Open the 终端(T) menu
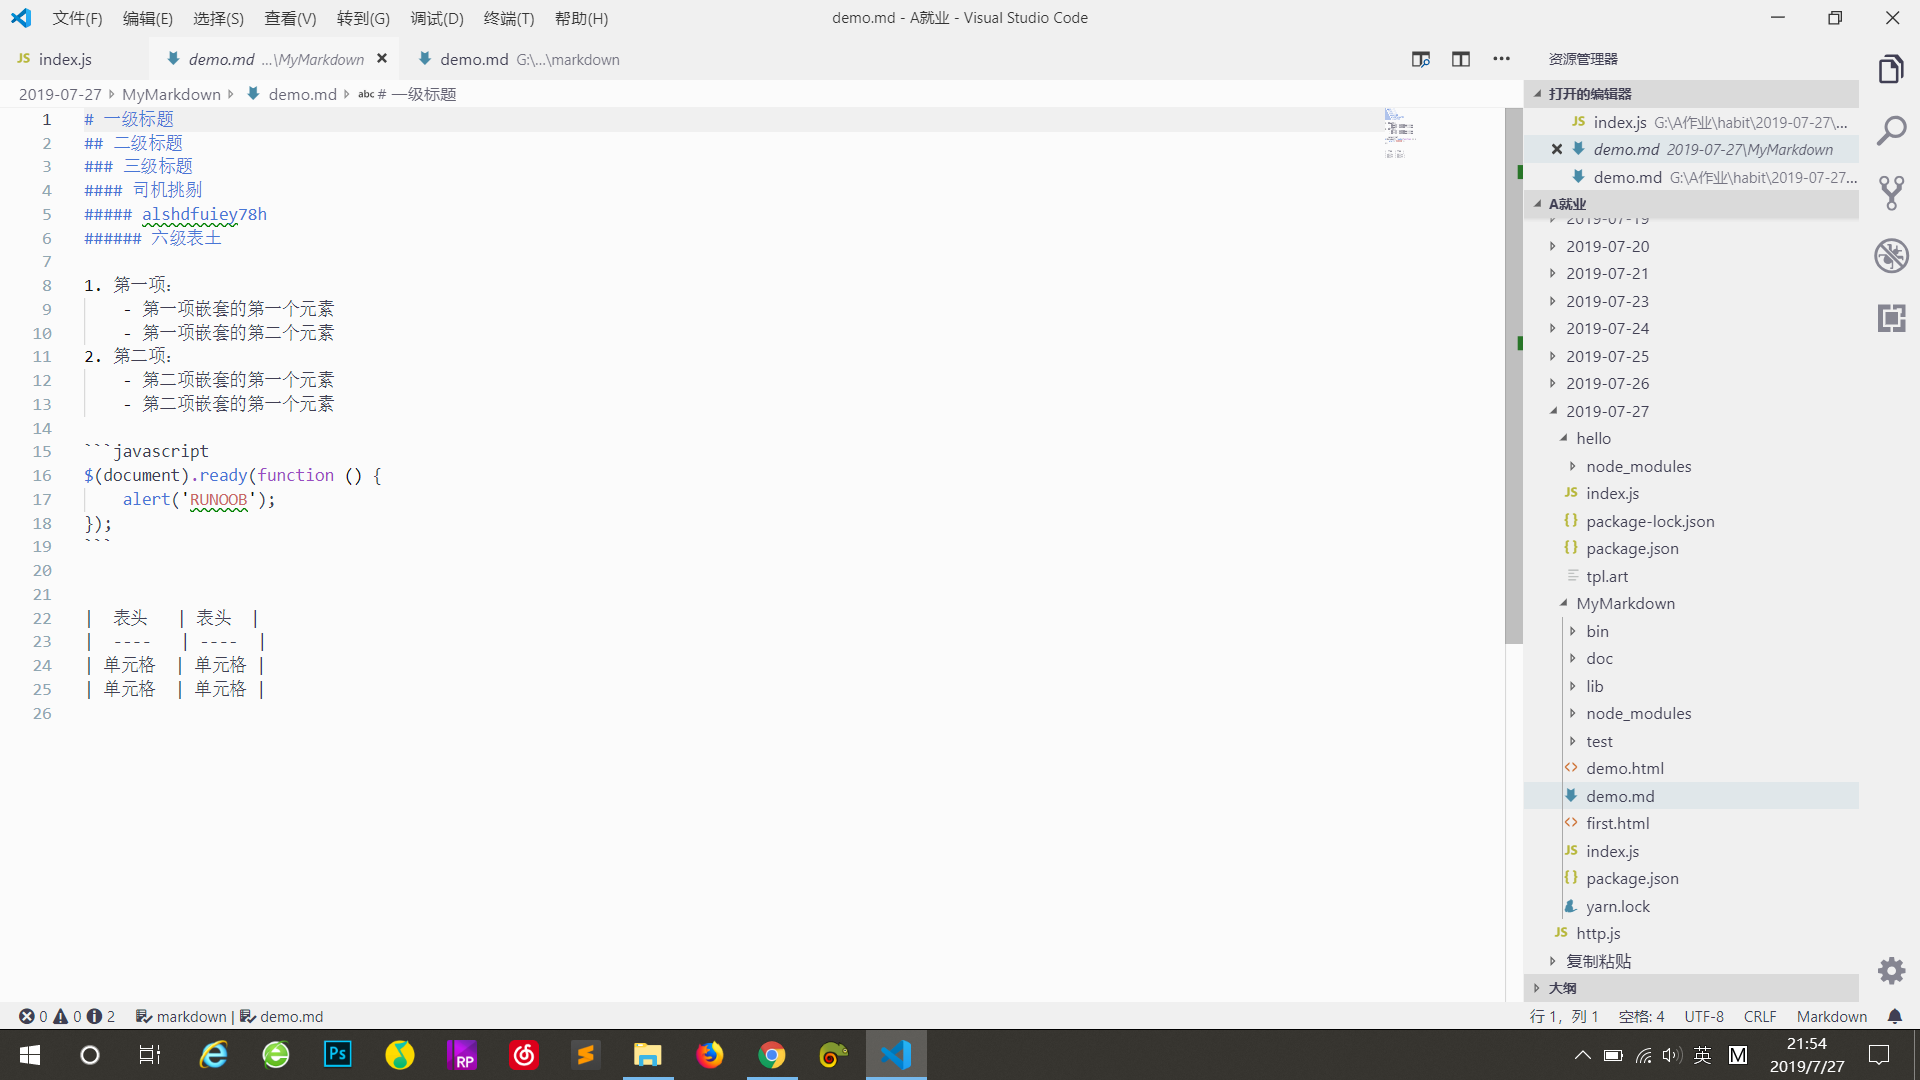Image resolution: width=1920 pixels, height=1080 pixels. [508, 18]
